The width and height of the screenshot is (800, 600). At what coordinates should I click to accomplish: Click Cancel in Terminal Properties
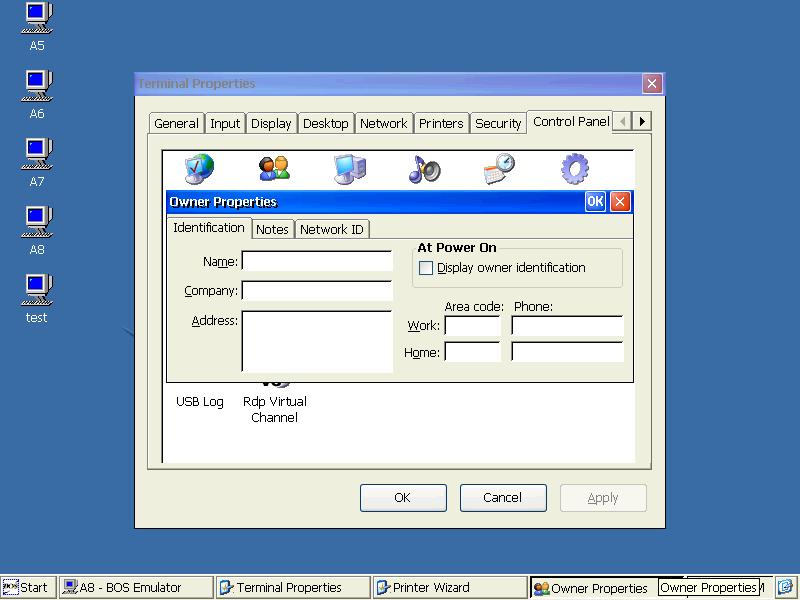click(503, 497)
